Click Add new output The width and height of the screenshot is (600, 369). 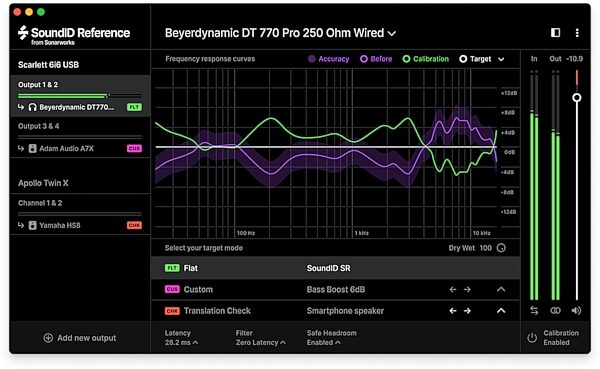click(x=80, y=338)
